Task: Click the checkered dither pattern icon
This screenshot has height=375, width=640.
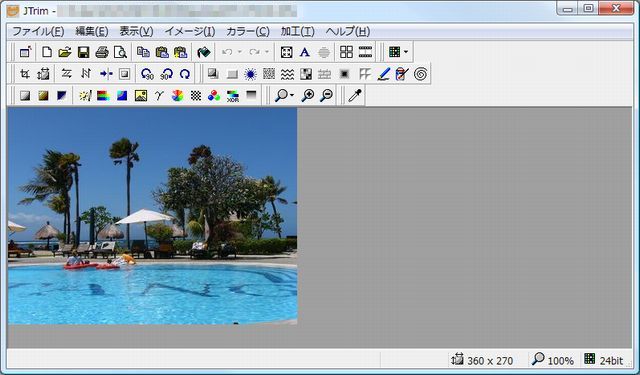Action: [x=196, y=95]
